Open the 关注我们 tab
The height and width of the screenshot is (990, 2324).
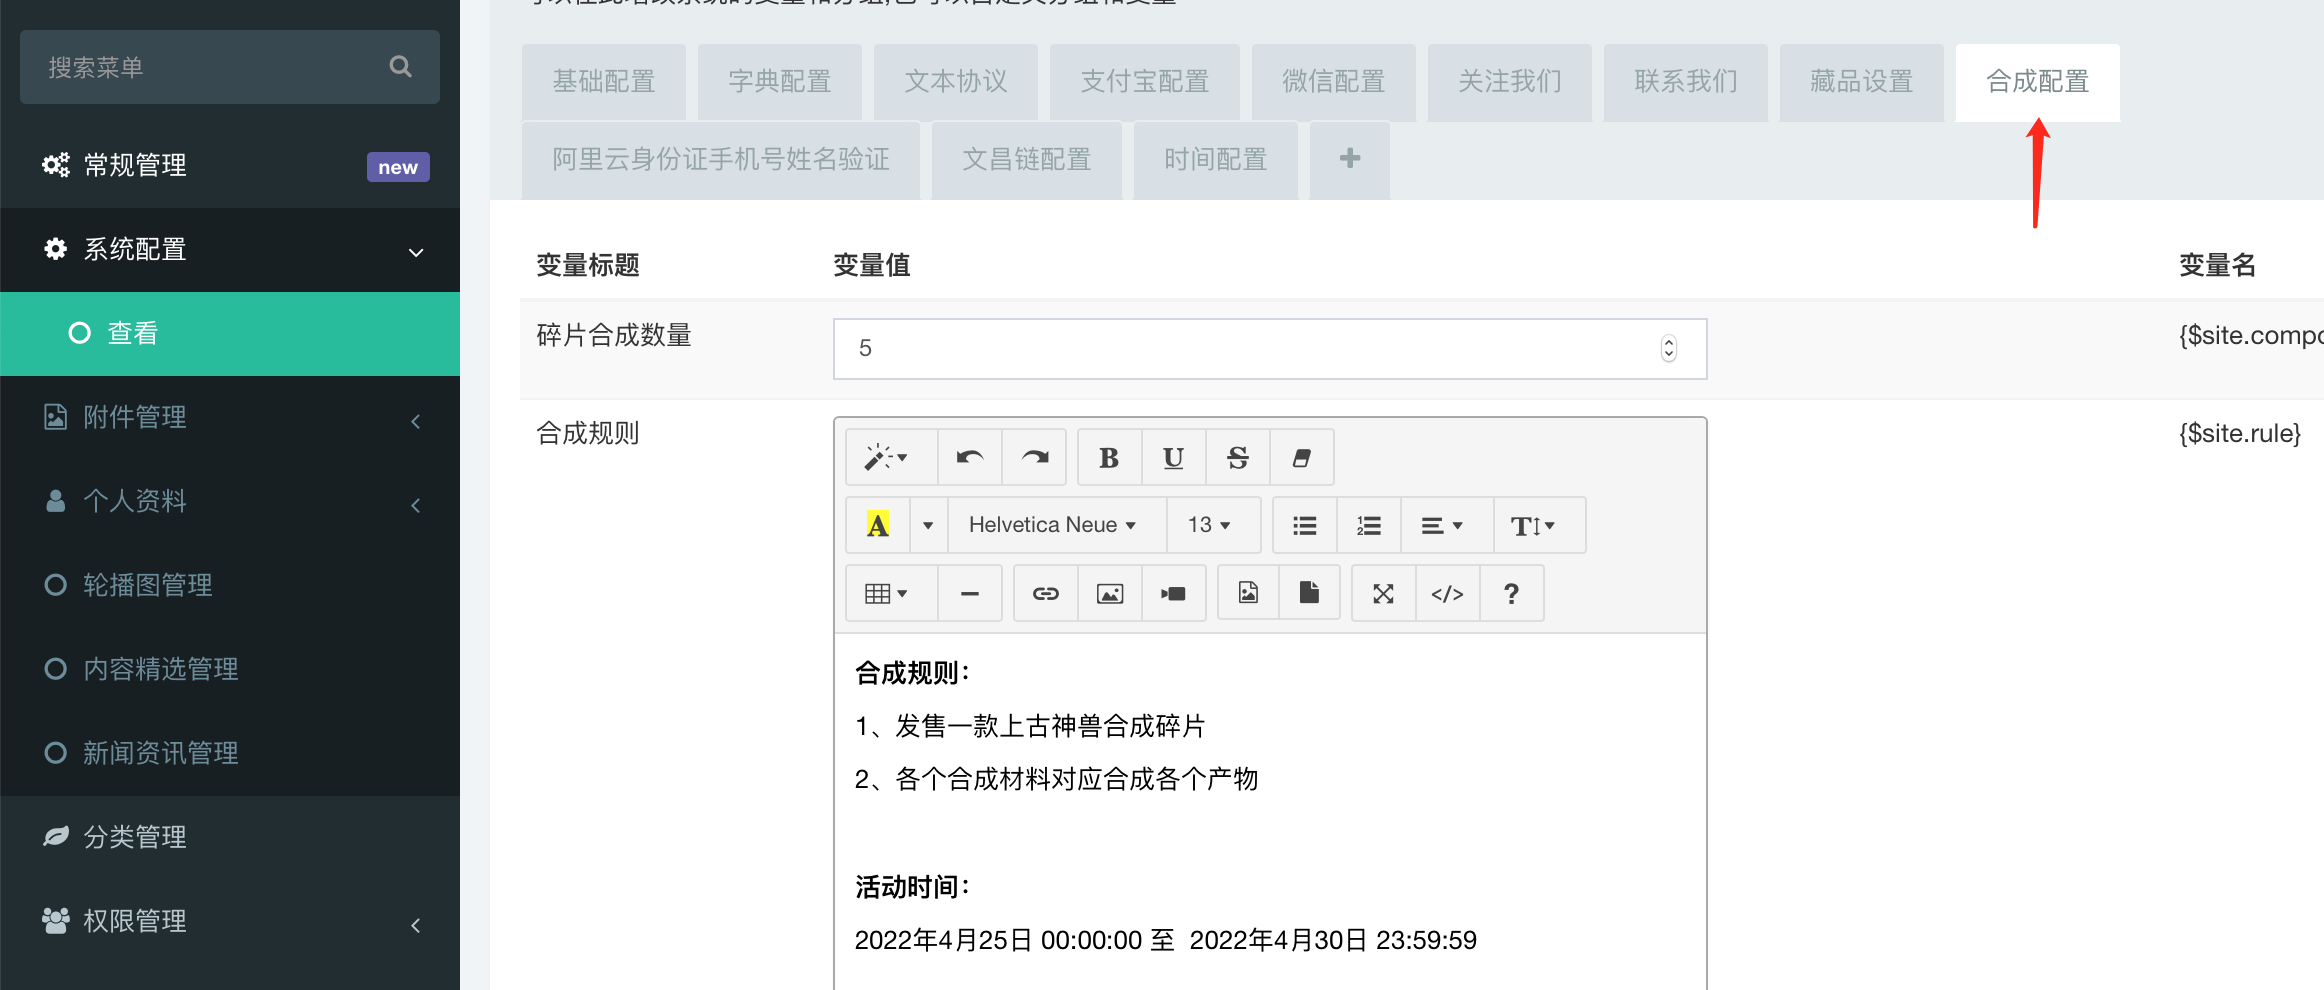click(x=1510, y=82)
